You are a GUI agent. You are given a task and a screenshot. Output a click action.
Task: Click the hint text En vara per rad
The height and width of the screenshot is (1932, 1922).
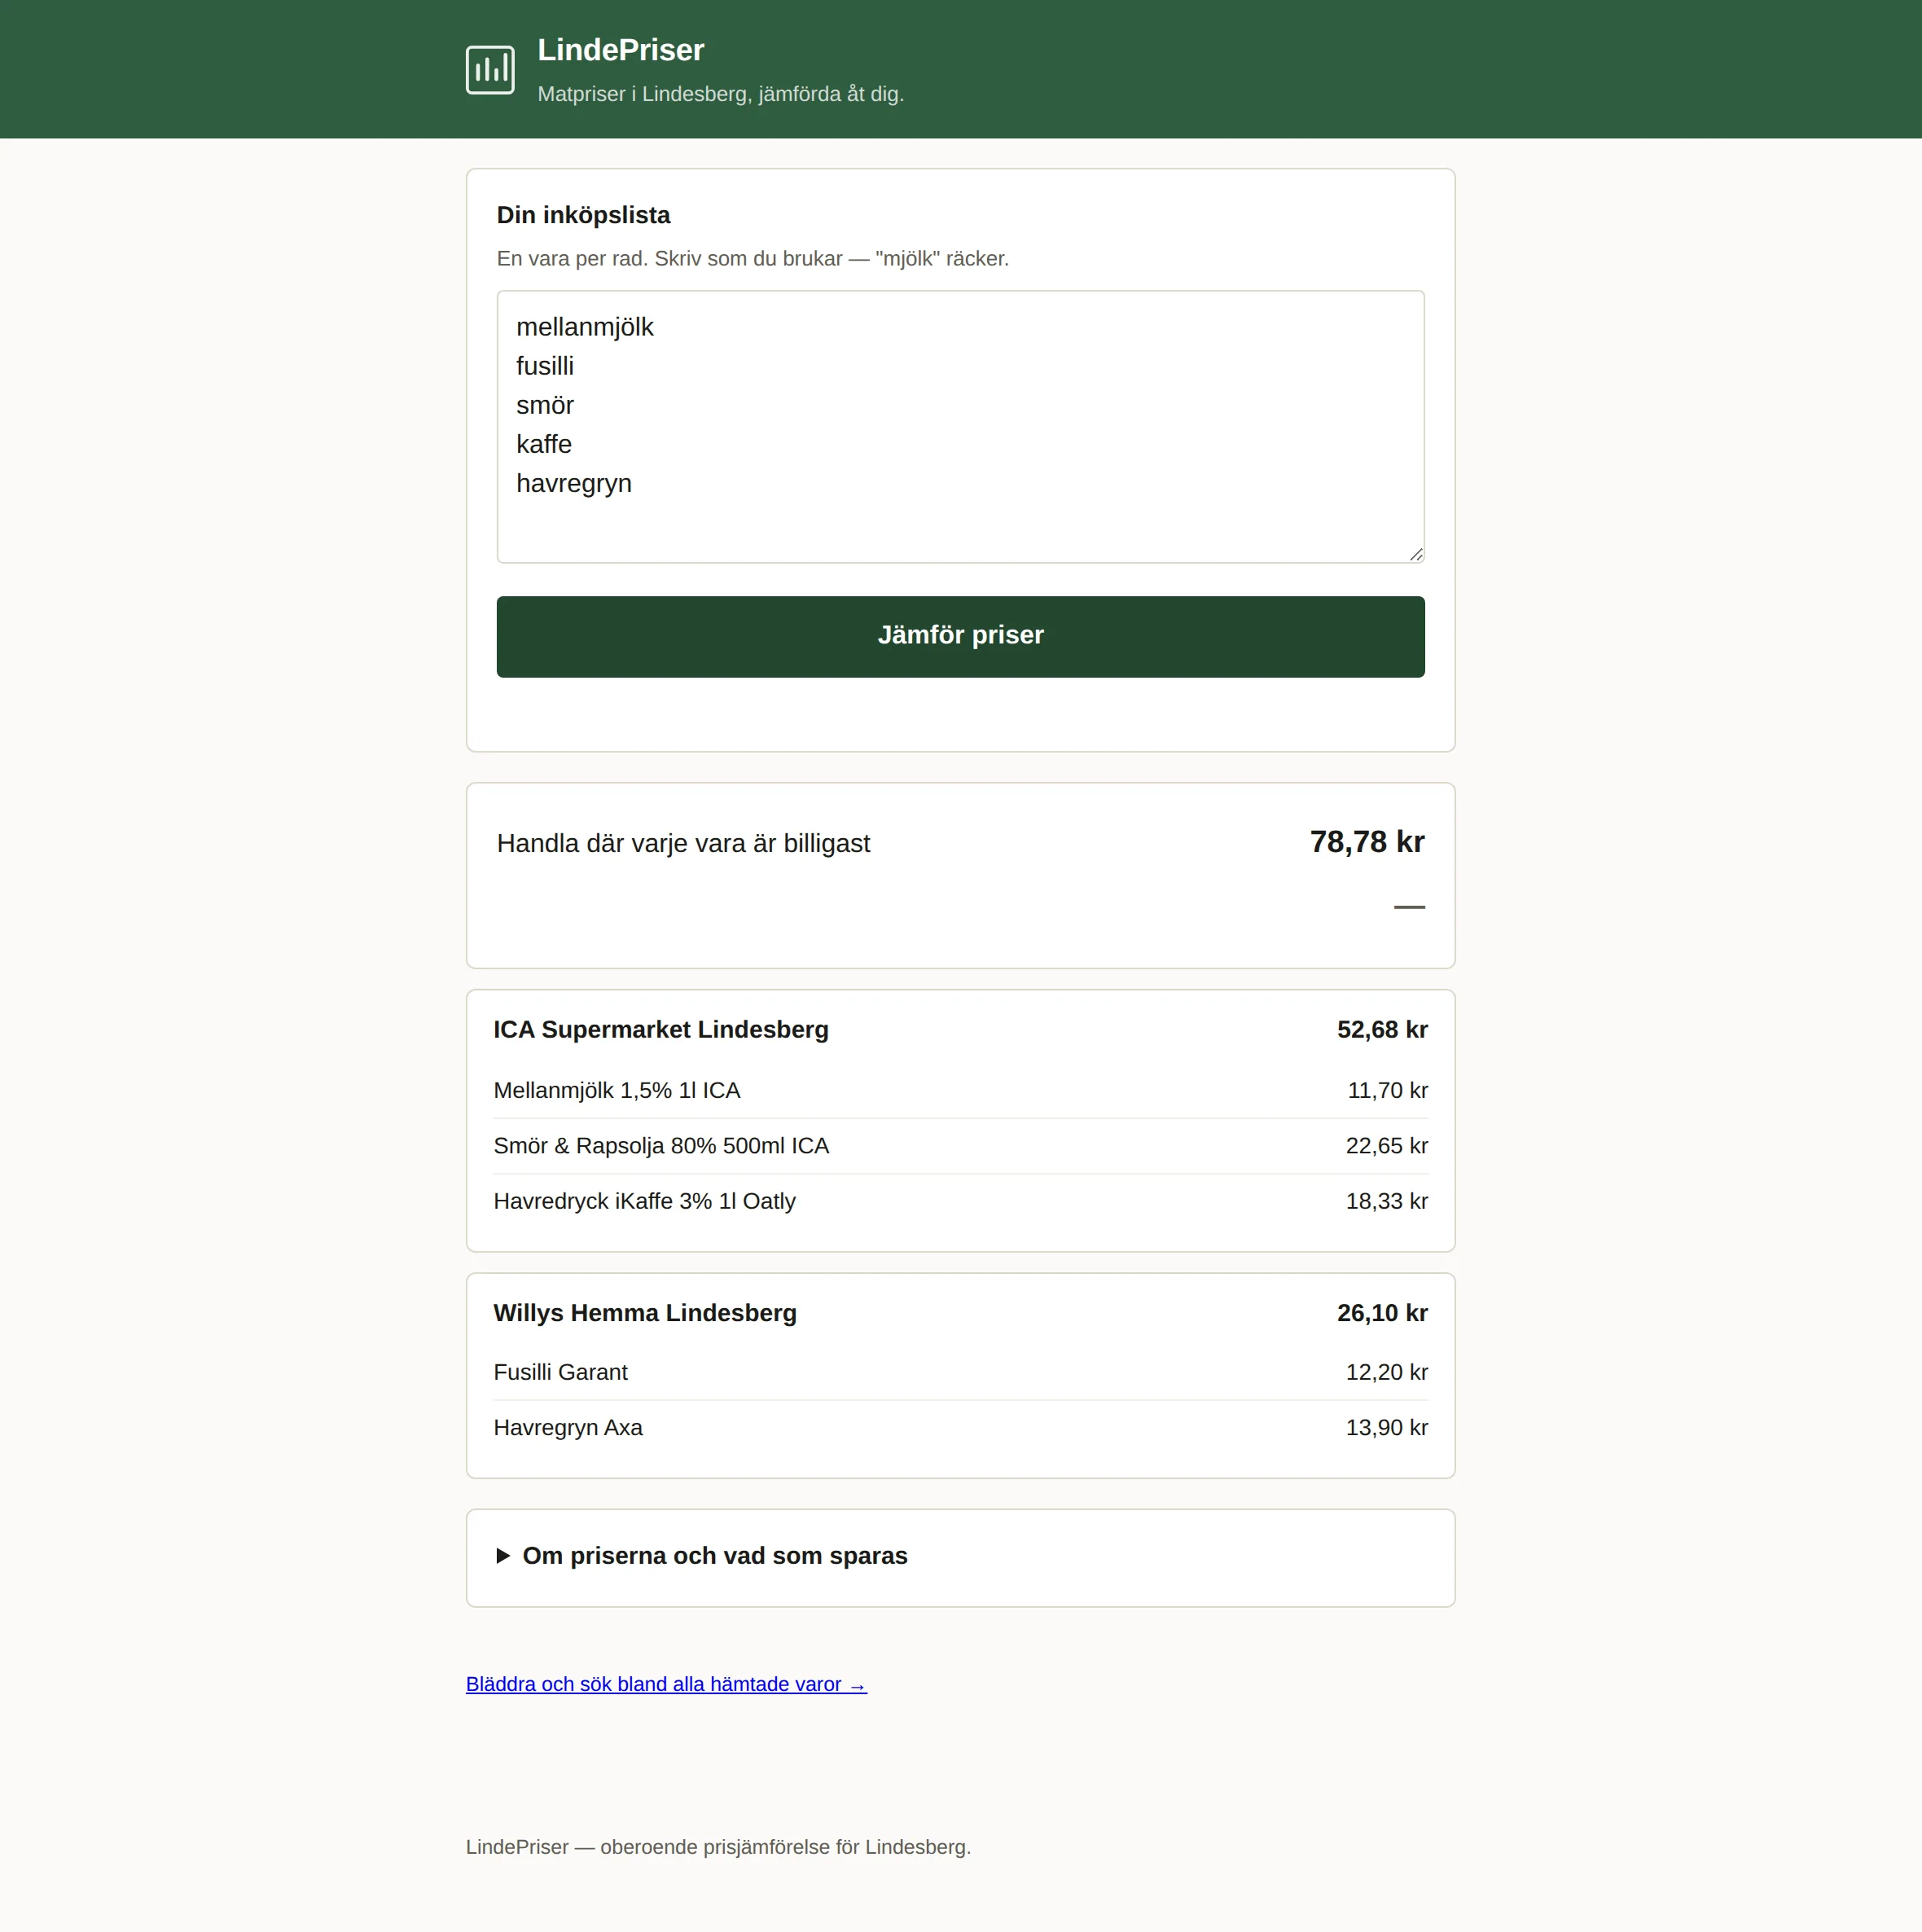point(752,259)
